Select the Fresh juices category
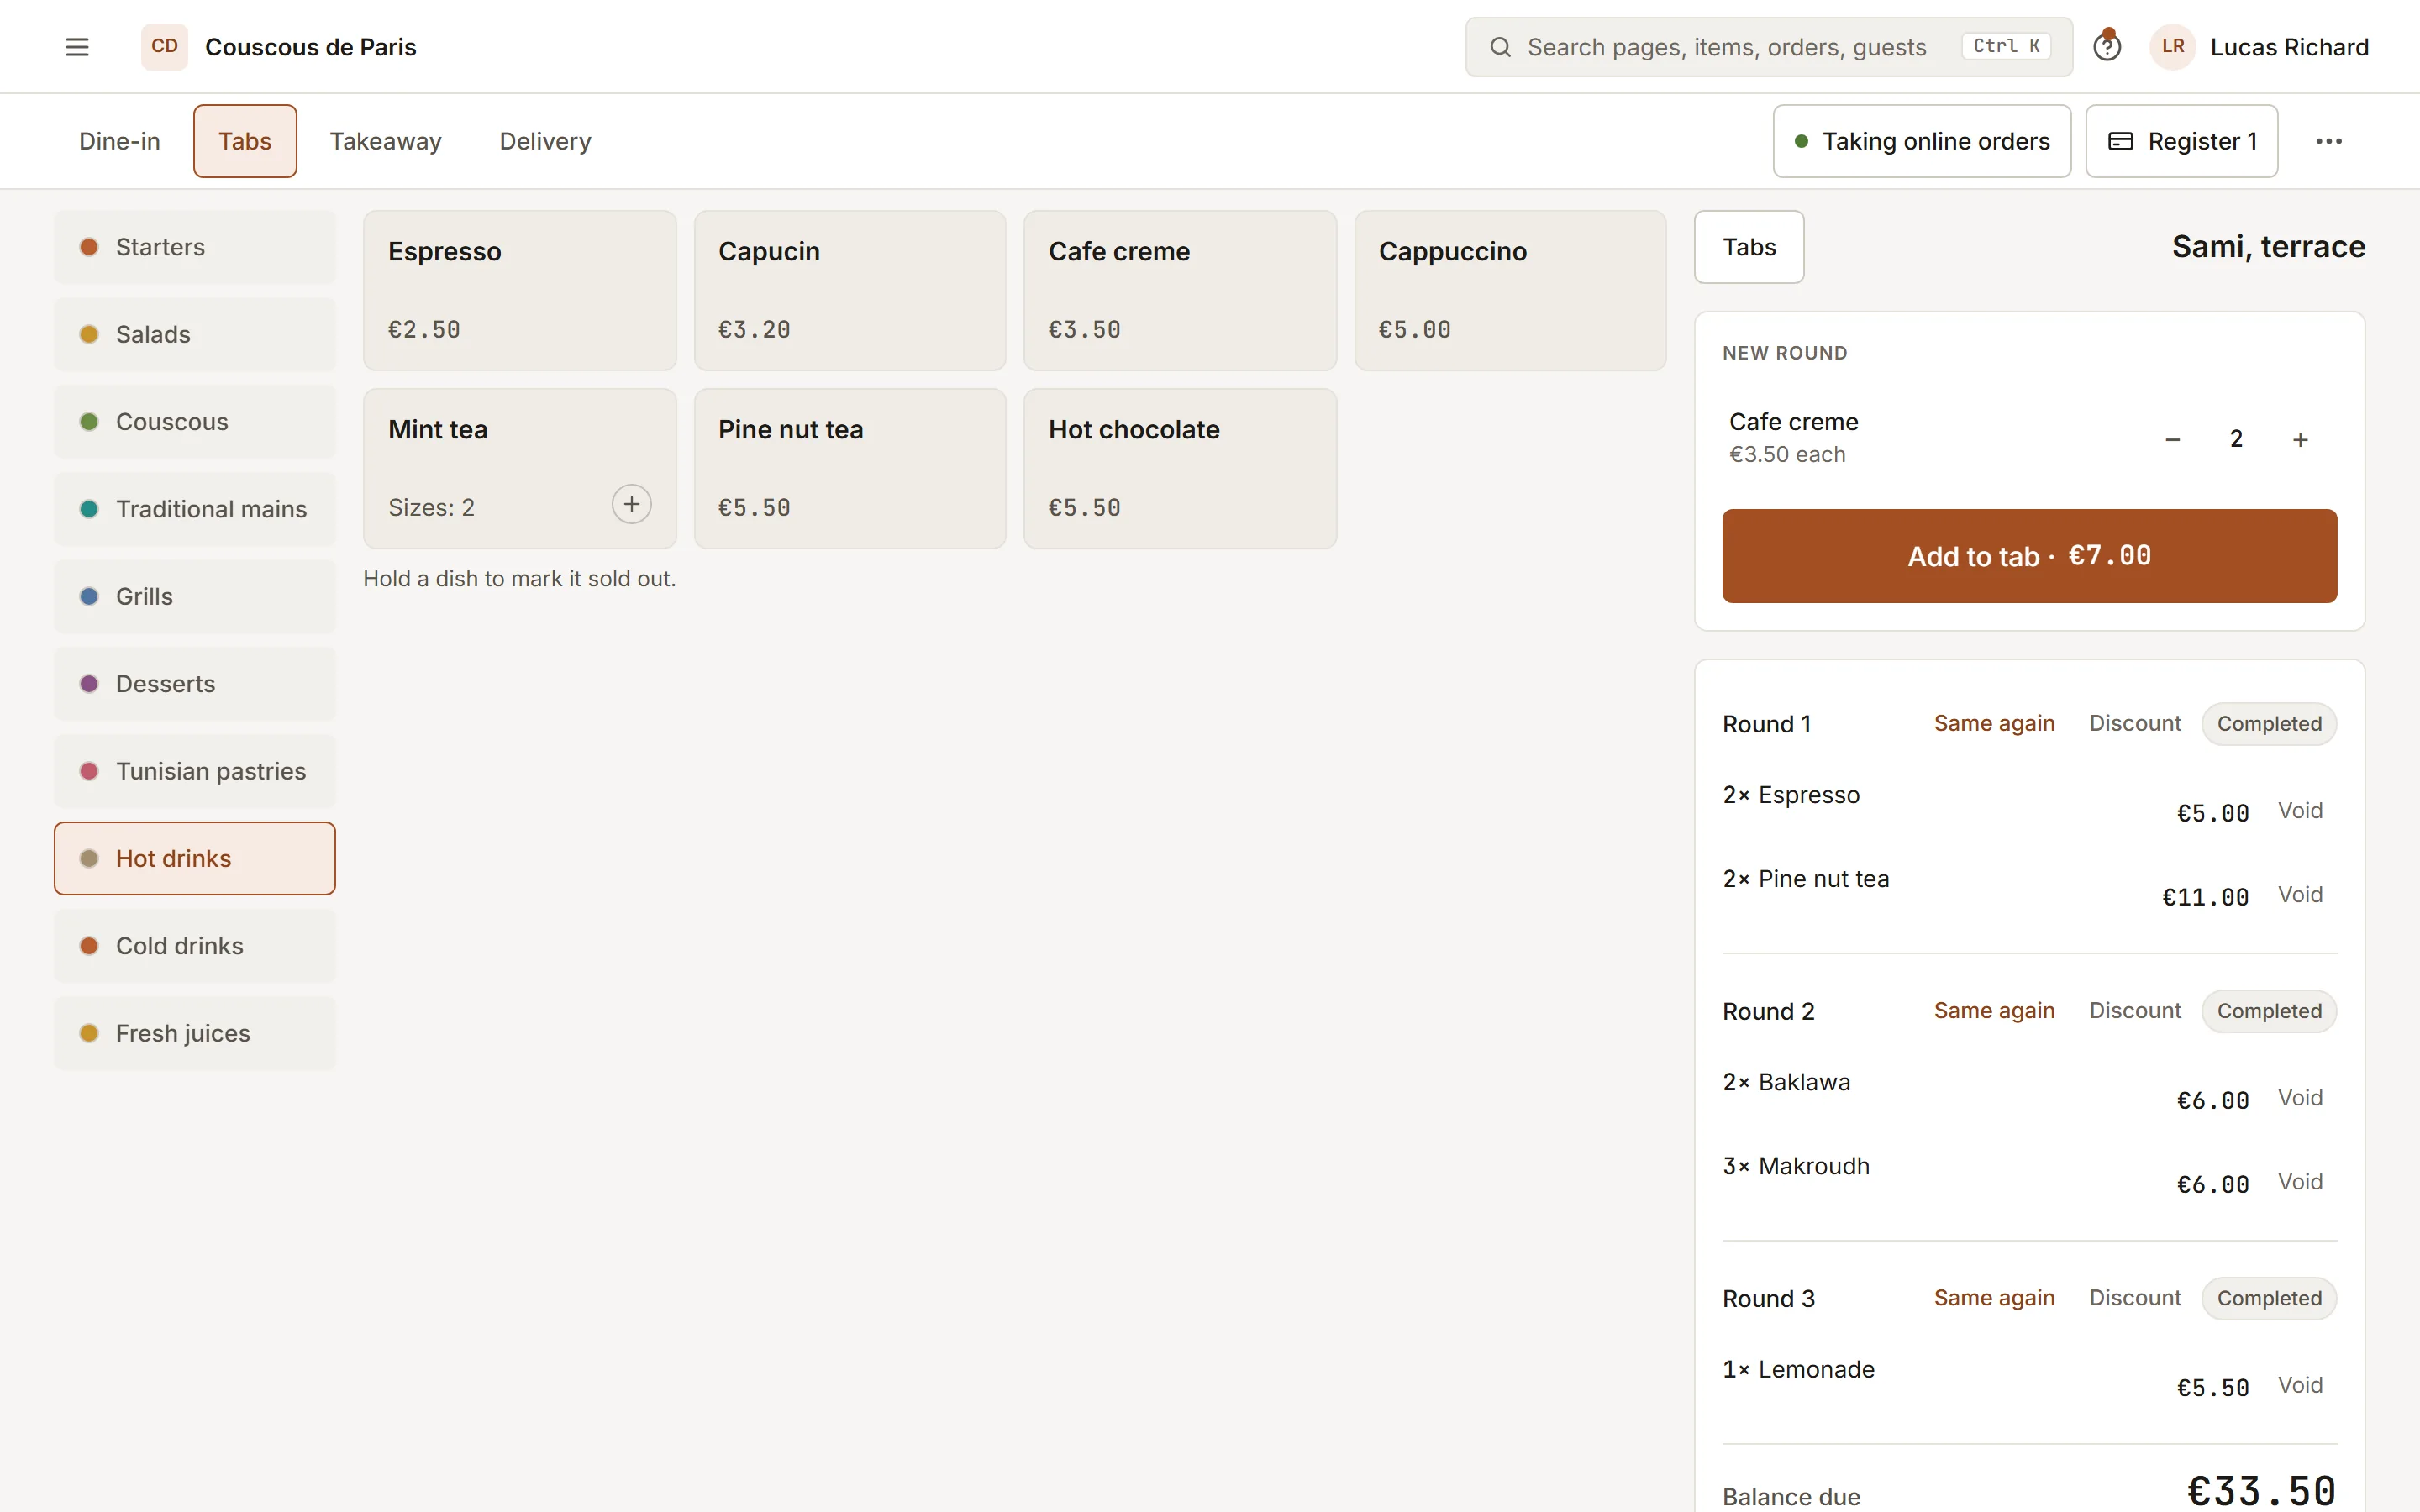 click(195, 1033)
